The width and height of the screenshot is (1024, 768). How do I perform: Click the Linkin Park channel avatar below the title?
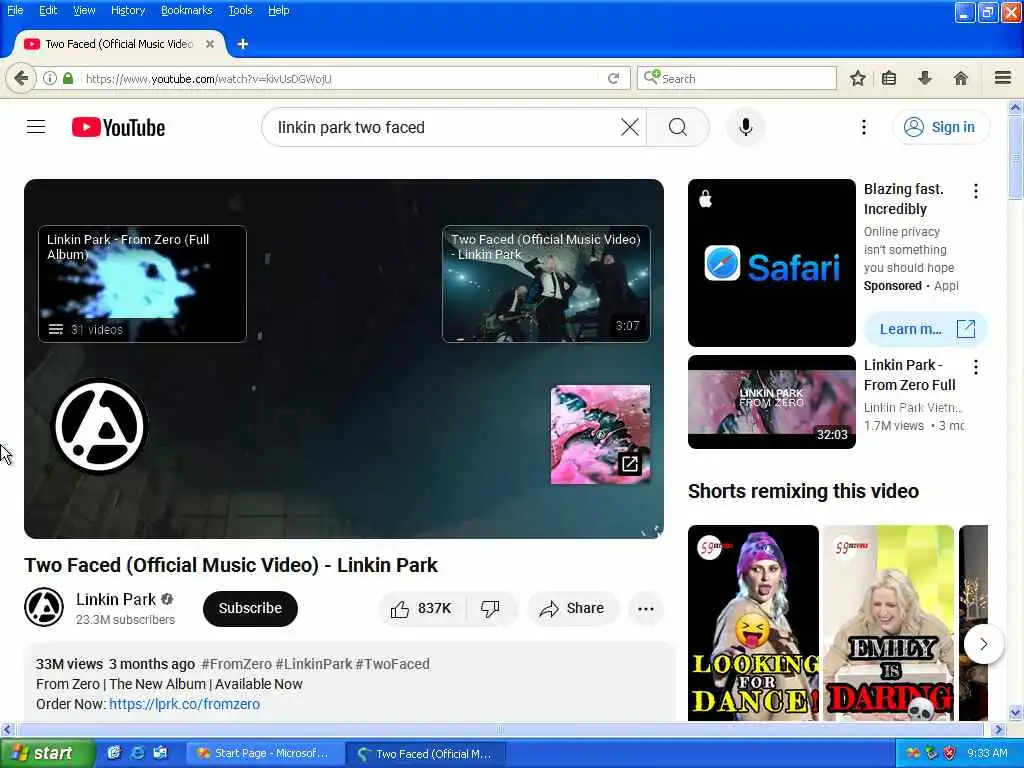[x=44, y=607]
